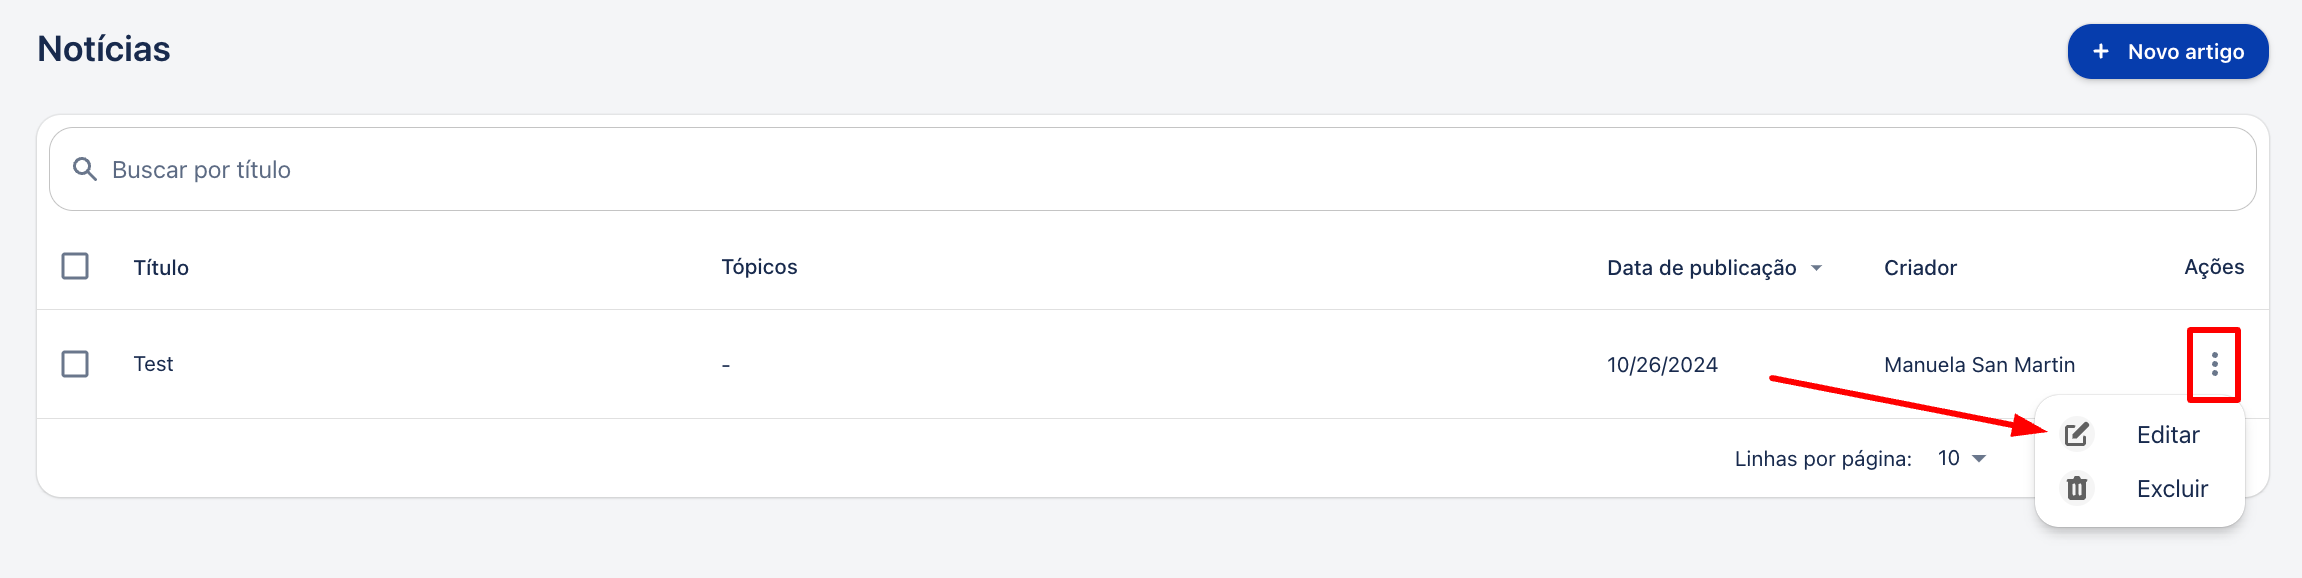Create a new article with Novo artigo
Screen dimensions: 2302x578
2168,51
